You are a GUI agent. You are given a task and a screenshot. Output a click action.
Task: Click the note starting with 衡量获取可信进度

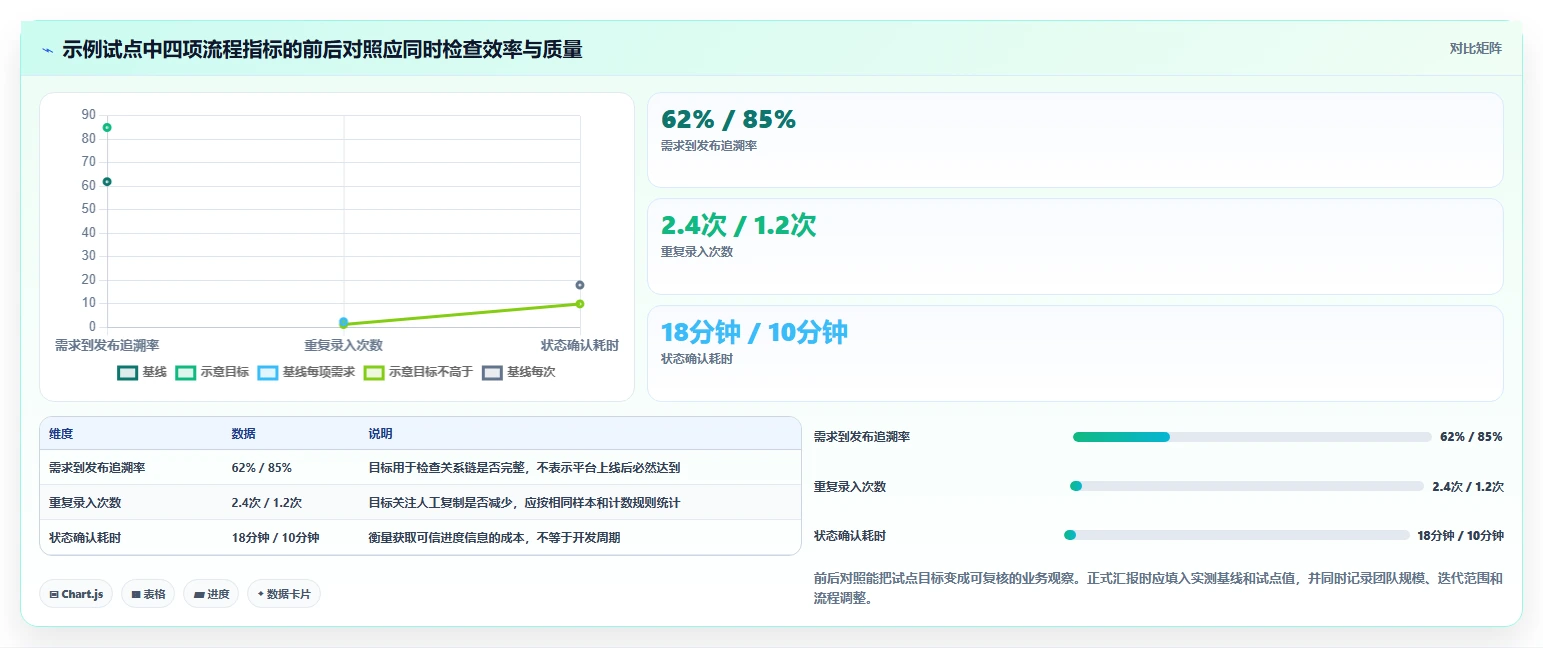pyautogui.click(x=494, y=537)
